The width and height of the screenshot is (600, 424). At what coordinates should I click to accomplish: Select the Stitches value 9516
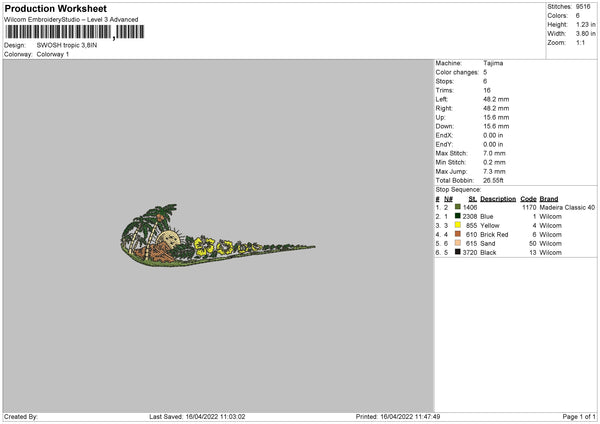coord(583,7)
